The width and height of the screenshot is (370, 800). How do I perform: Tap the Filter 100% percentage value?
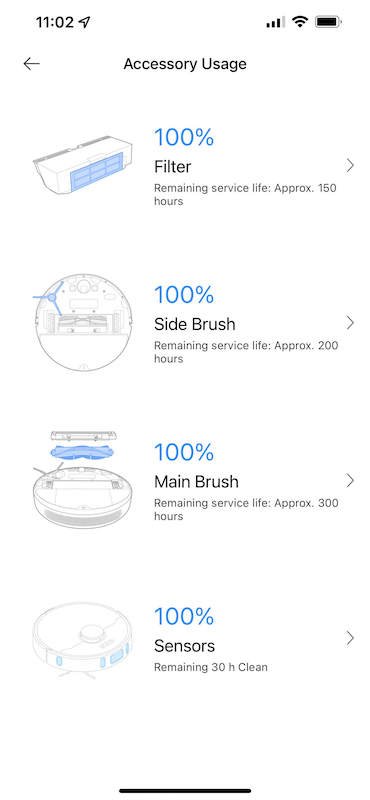point(184,137)
